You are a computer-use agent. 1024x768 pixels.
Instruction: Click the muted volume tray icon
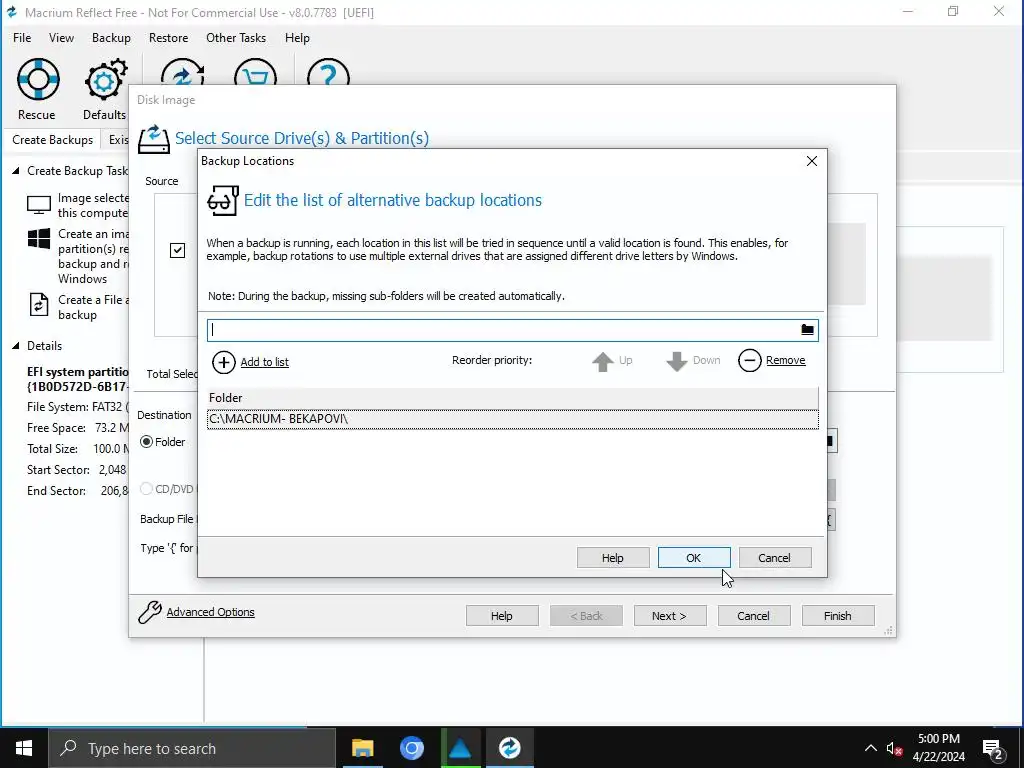[894, 748]
